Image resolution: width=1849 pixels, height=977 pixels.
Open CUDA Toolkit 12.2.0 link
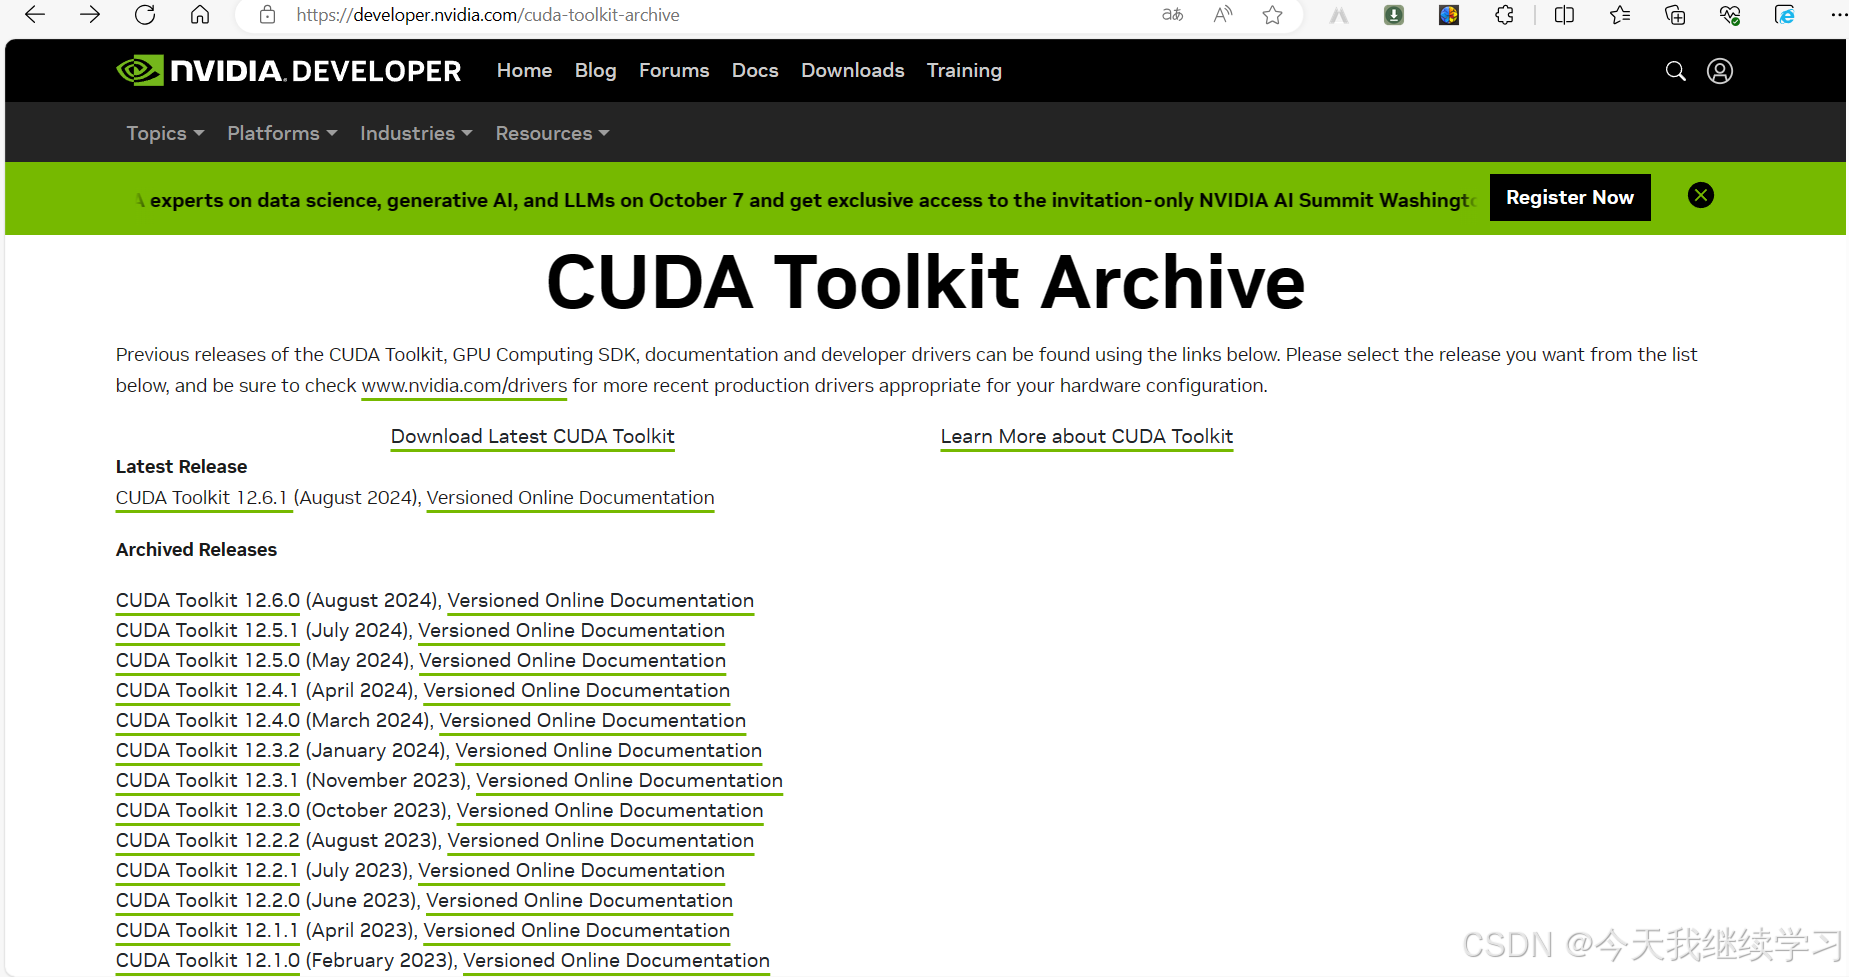(x=208, y=901)
